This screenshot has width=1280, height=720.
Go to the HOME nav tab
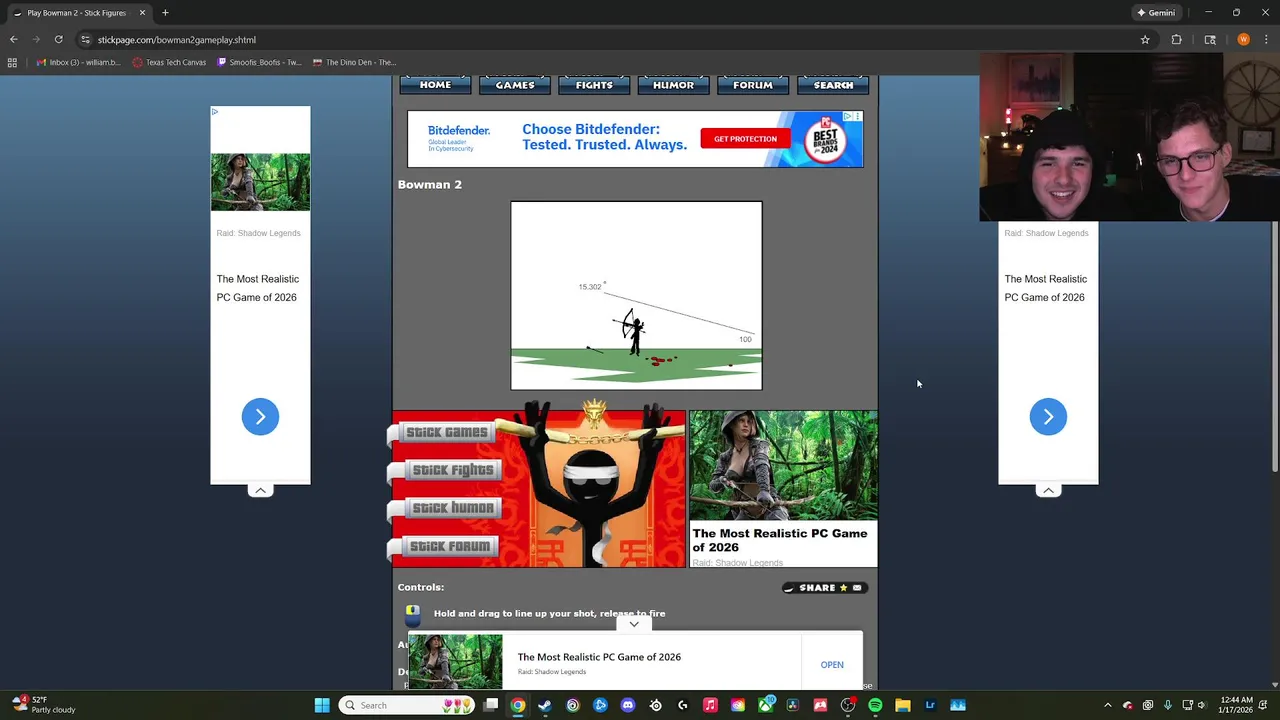[x=435, y=85]
